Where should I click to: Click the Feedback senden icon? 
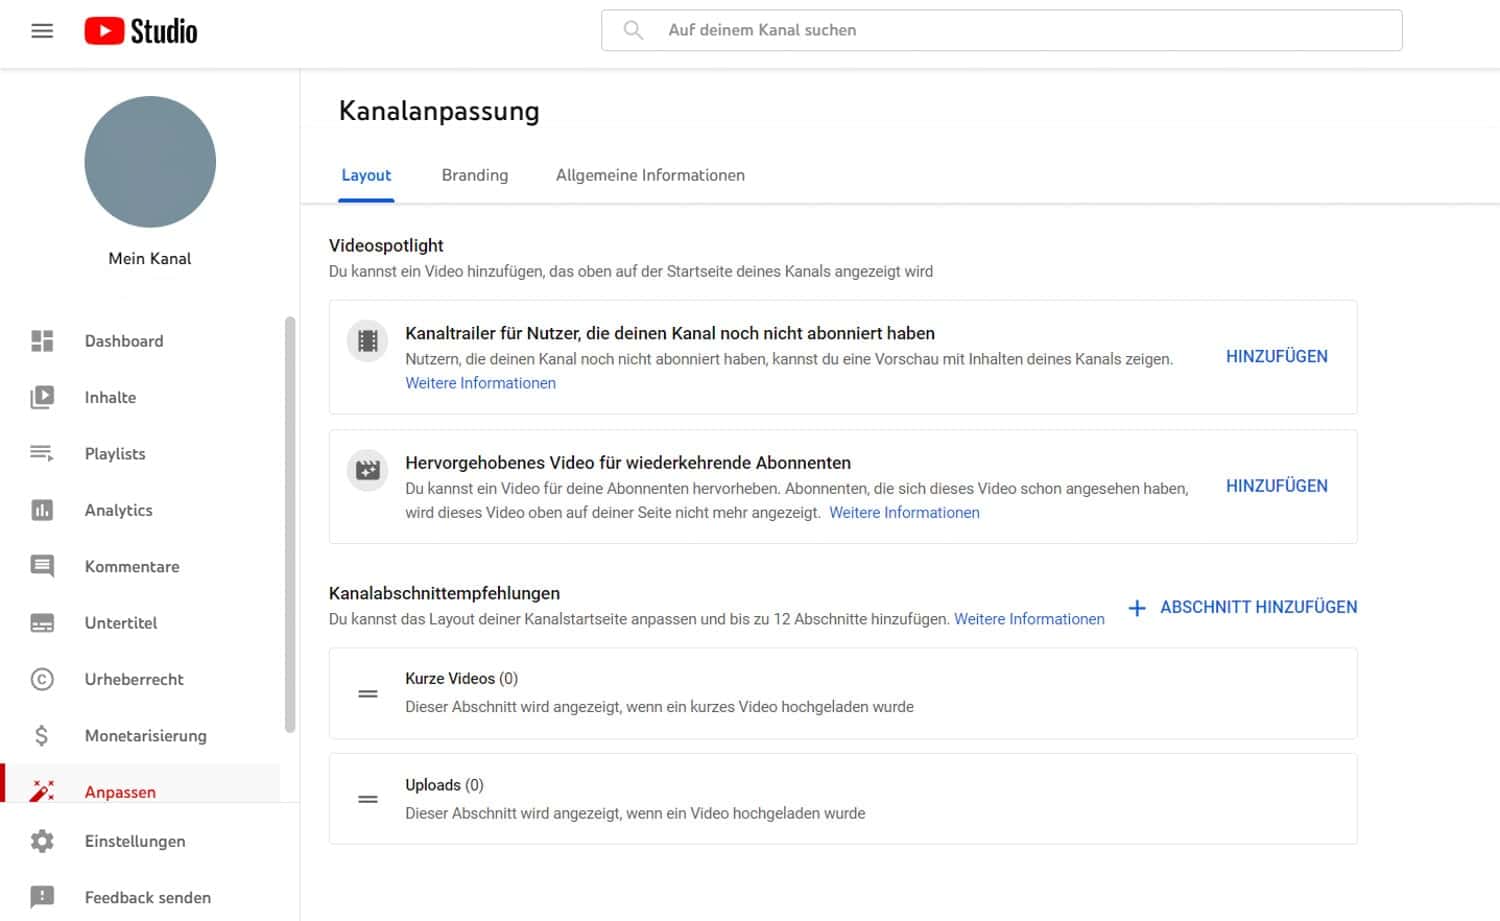click(42, 897)
